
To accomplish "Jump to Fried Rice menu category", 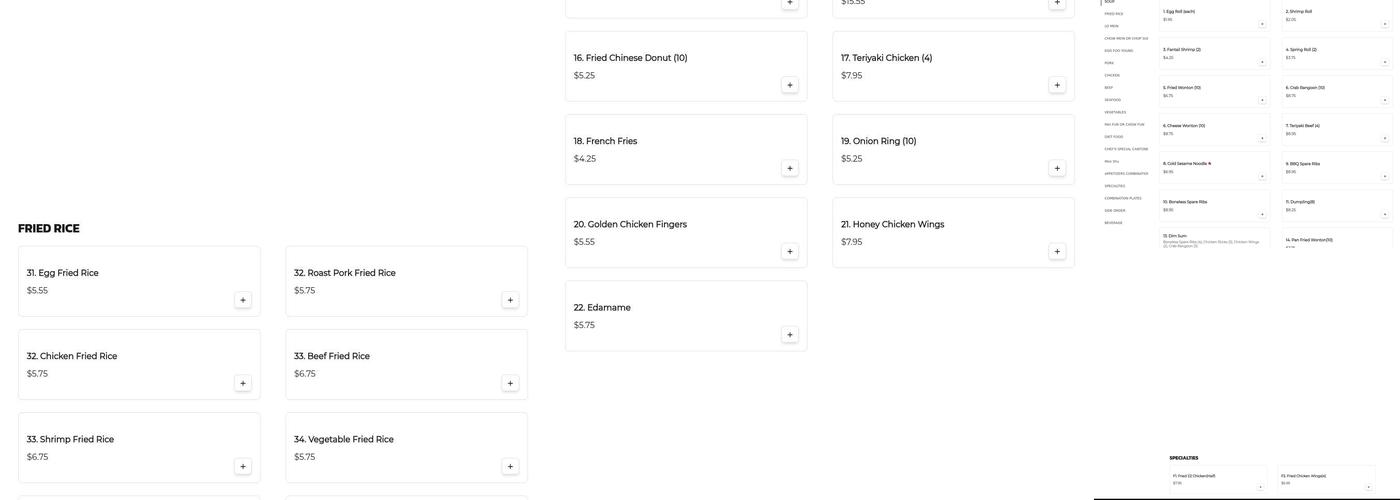I will pos(1114,14).
